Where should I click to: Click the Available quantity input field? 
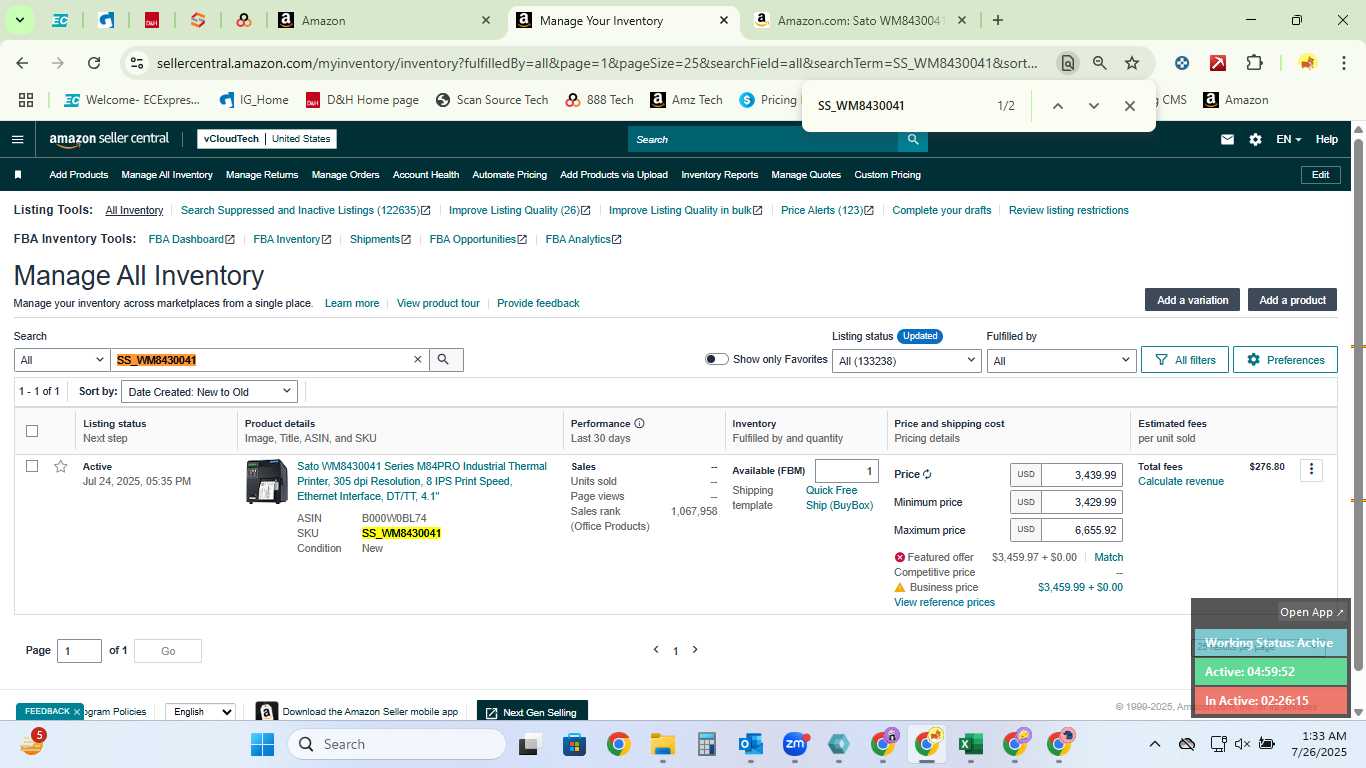pos(846,471)
